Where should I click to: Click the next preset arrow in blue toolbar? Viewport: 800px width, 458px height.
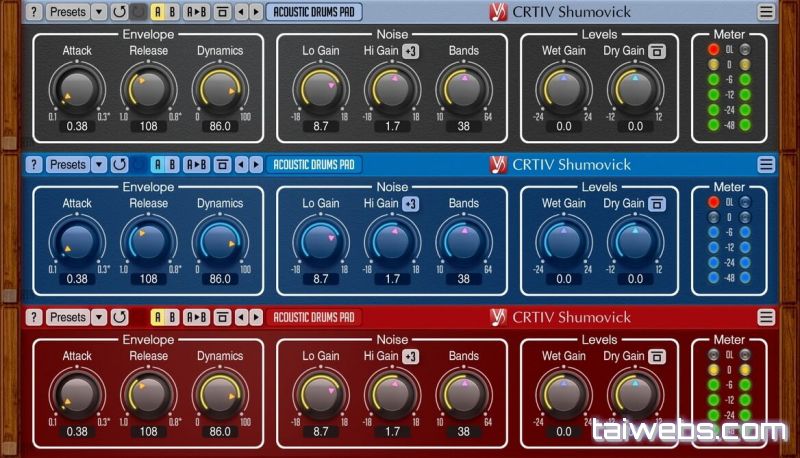pos(254,165)
